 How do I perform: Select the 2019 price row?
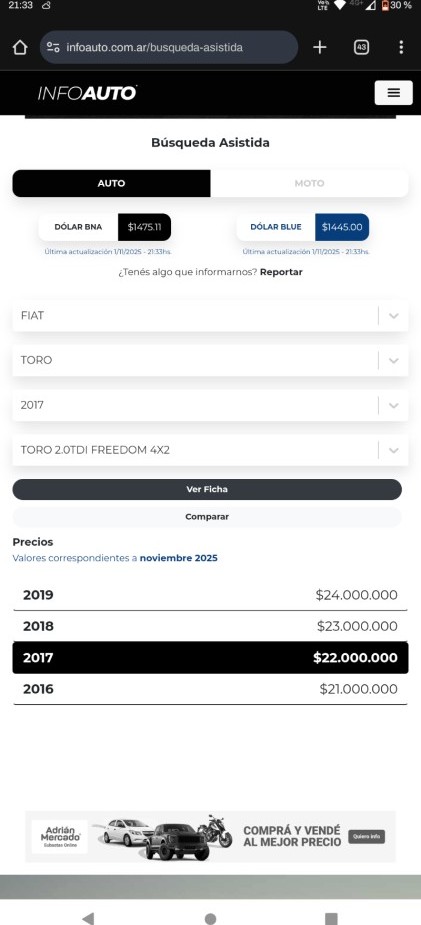pos(210,595)
